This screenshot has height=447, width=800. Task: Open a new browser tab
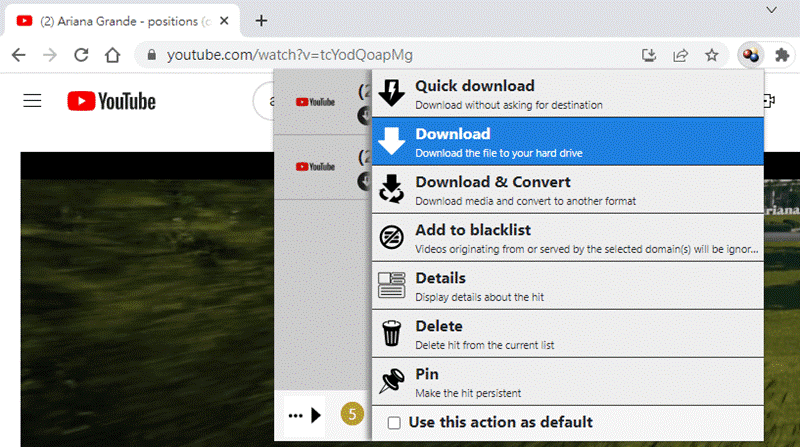click(261, 20)
